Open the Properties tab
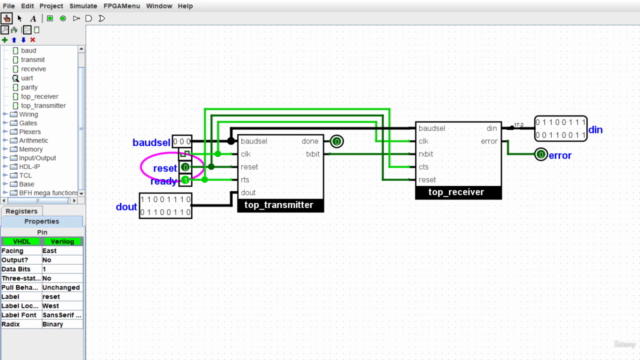The image size is (640, 360). pos(42,221)
